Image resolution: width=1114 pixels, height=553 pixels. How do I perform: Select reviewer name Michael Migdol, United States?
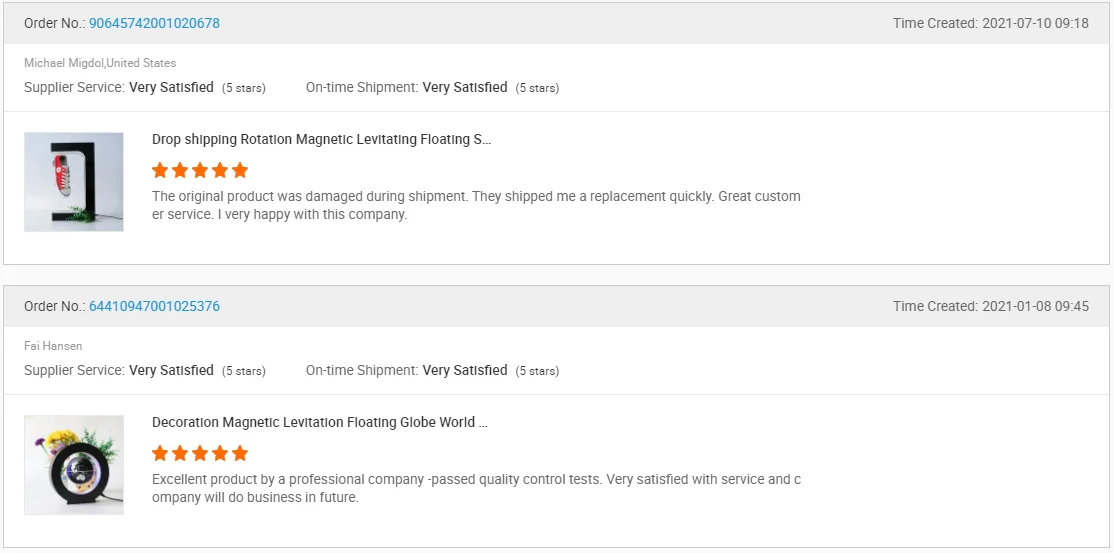tap(100, 63)
